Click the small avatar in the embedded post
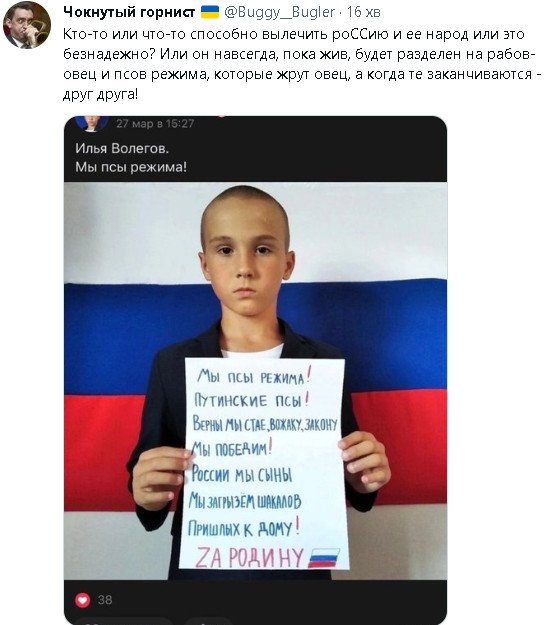 pos(92,123)
